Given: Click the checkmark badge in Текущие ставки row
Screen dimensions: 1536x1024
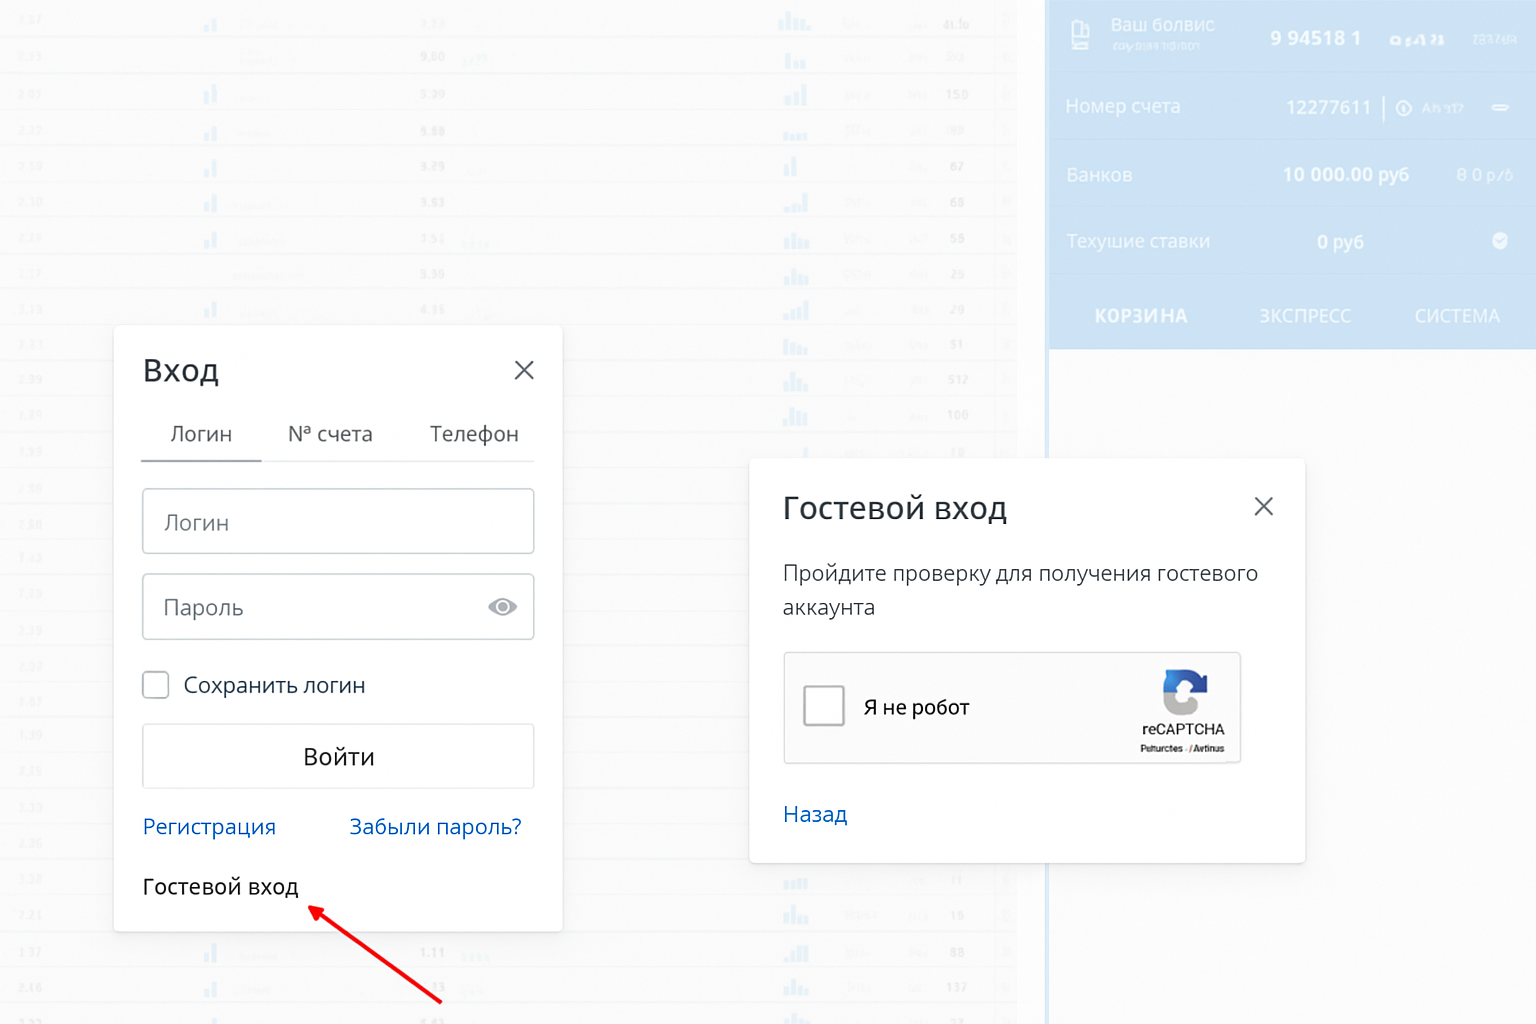Looking at the screenshot, I should click(x=1499, y=241).
